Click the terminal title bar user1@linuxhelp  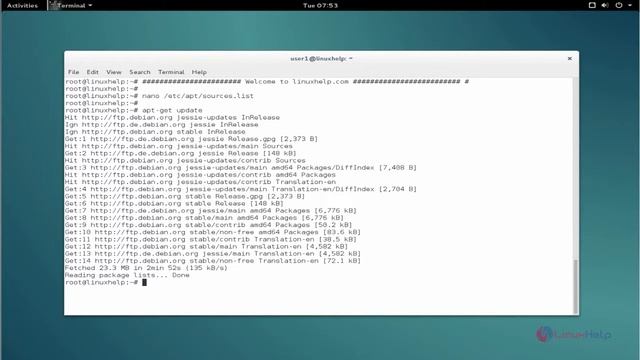(x=321, y=58)
